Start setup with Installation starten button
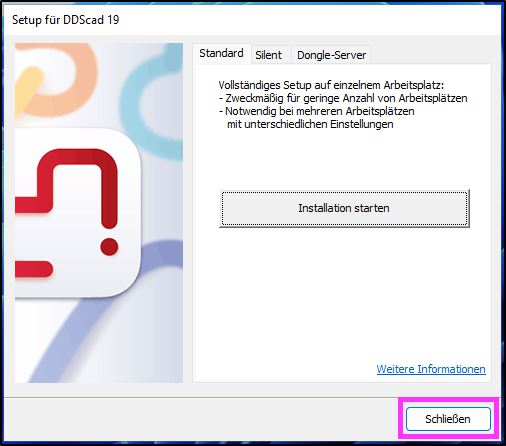 click(344, 208)
